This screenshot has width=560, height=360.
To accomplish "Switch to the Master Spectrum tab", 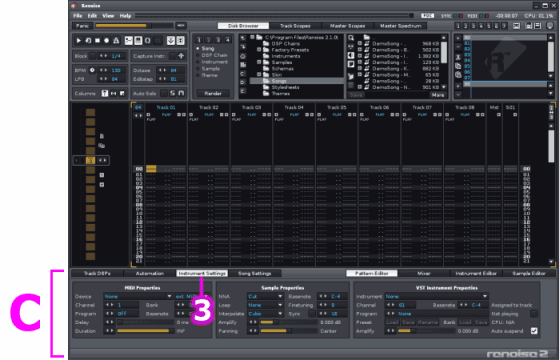I will tap(400, 26).
